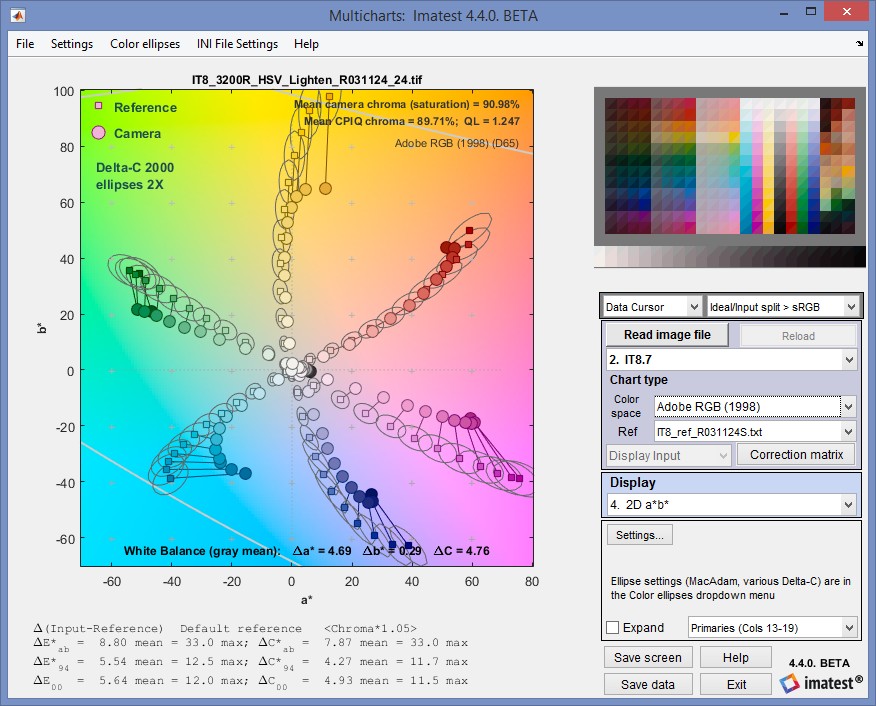Click the Settings... button
Viewport: 876px width, 706px height.
tap(640, 535)
